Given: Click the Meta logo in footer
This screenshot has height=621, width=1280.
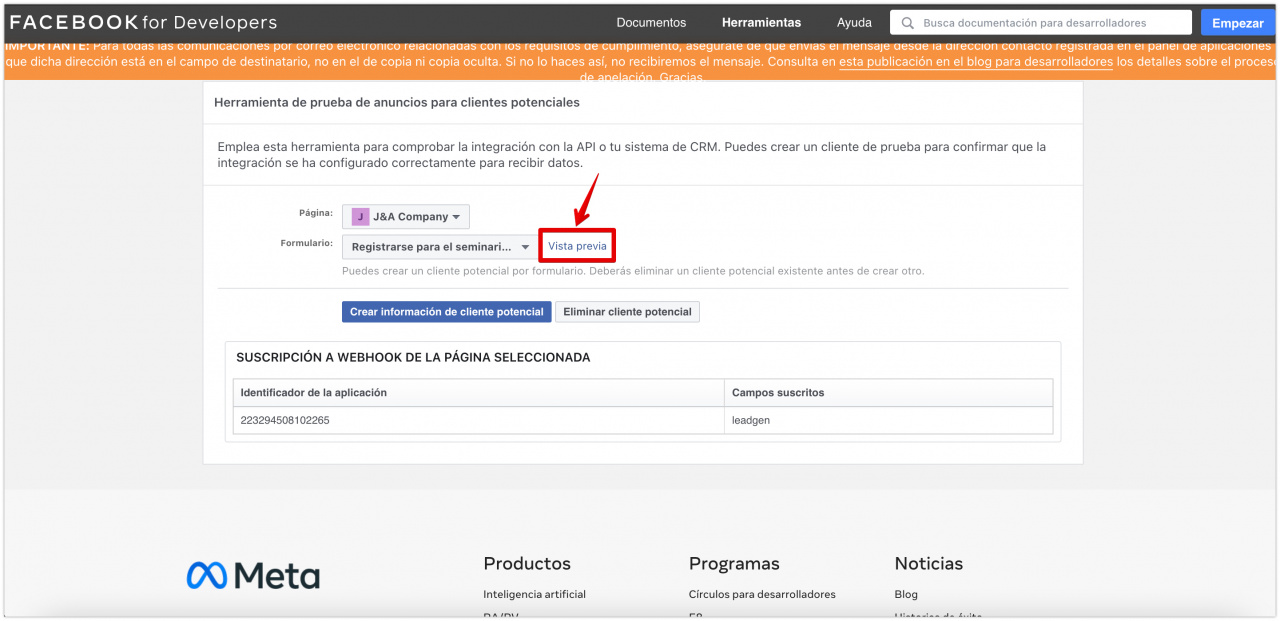Looking at the screenshot, I should coord(253,575).
